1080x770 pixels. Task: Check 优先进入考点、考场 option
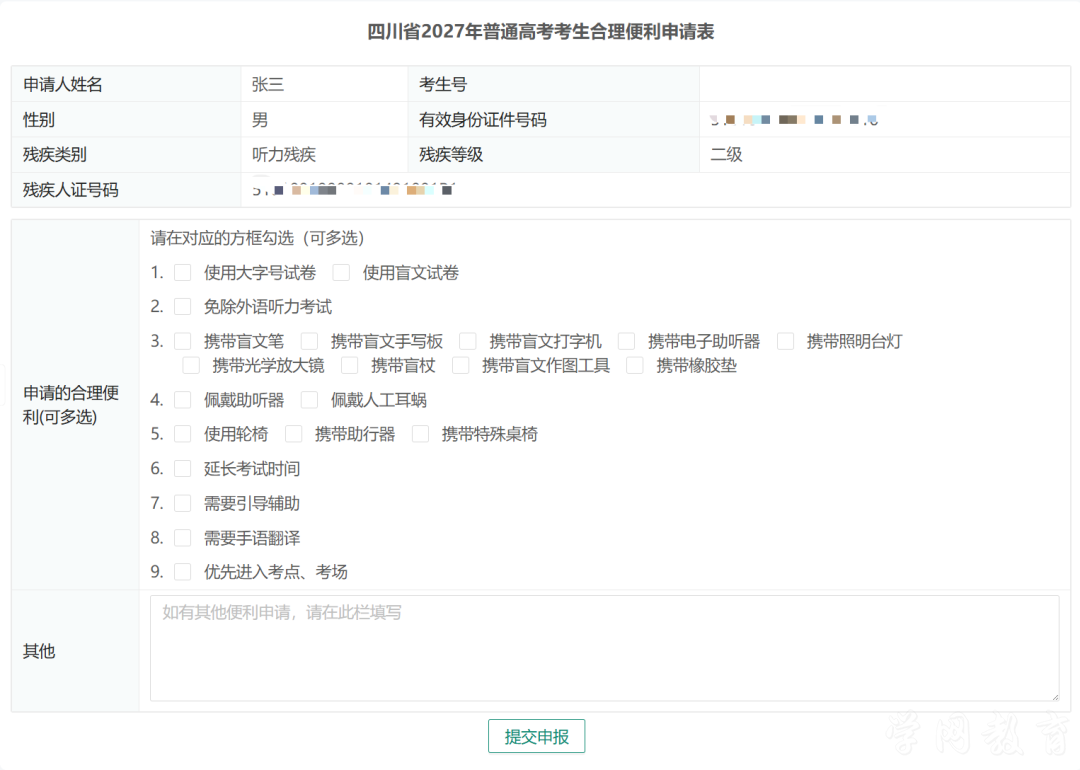183,572
